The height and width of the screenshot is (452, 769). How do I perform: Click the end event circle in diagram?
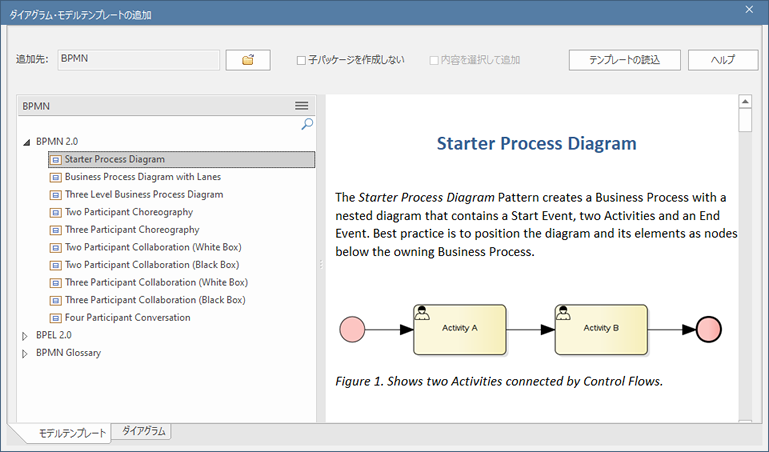pyautogui.click(x=709, y=329)
